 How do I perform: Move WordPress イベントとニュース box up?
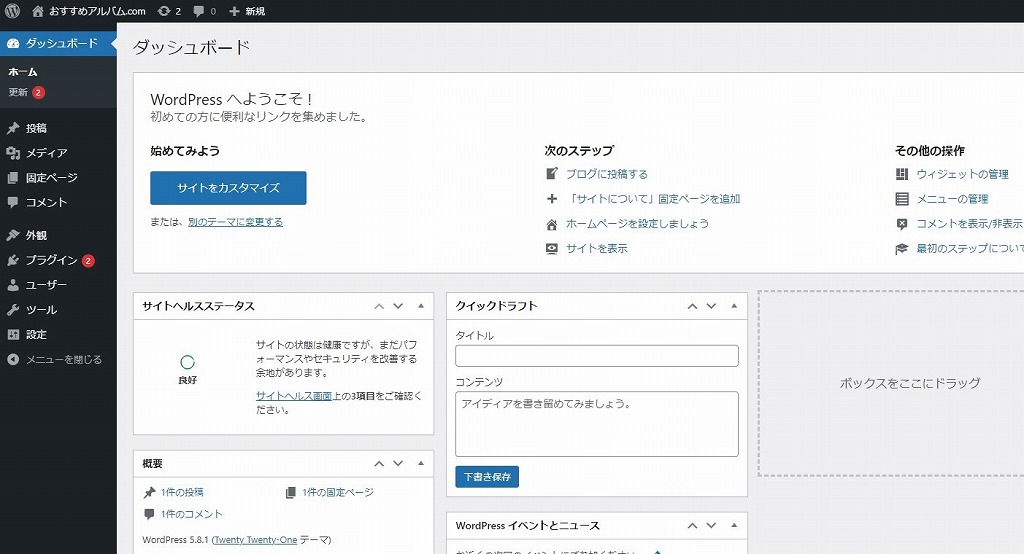692,525
